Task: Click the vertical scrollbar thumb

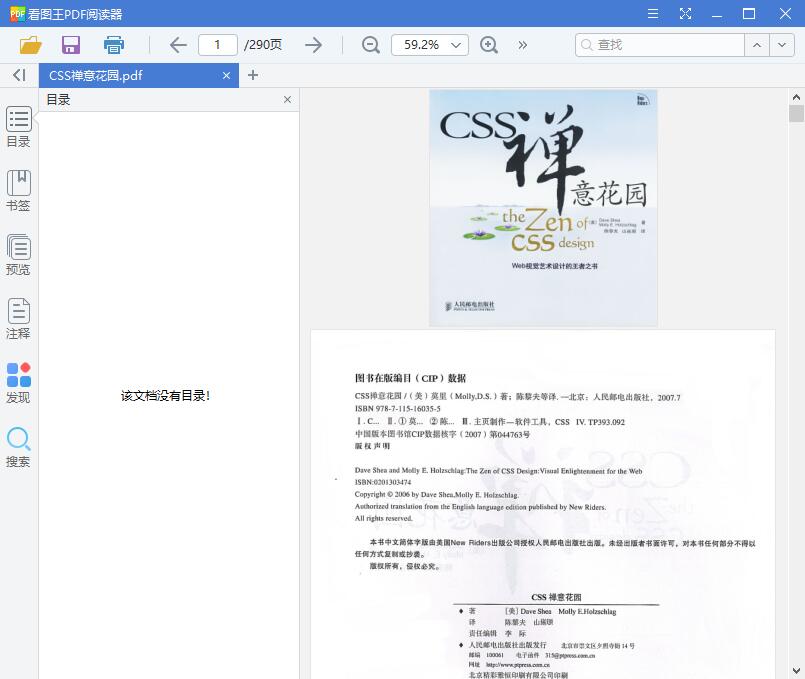Action: point(796,113)
